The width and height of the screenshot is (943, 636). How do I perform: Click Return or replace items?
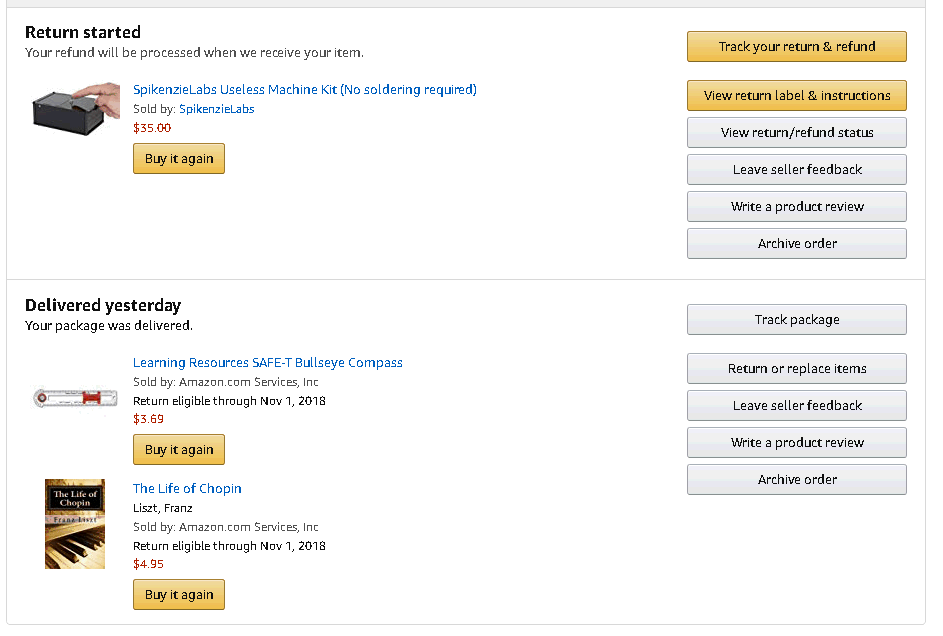pos(796,368)
